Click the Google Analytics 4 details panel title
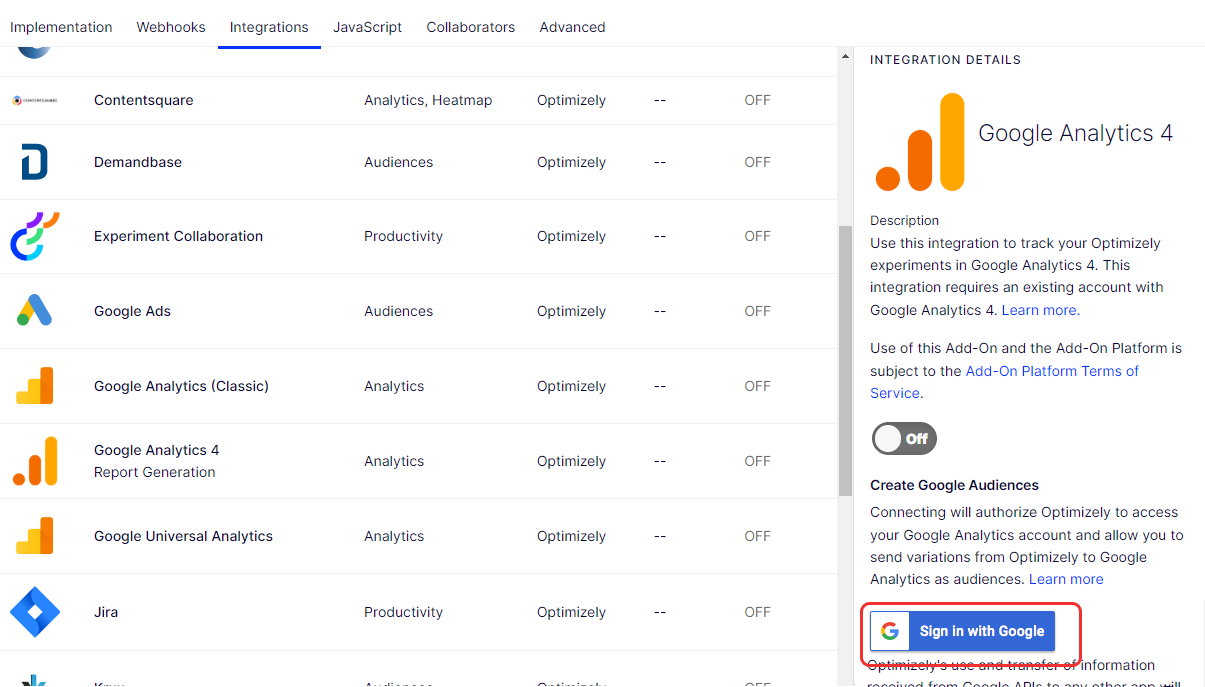This screenshot has width=1205, height=687. (1075, 133)
